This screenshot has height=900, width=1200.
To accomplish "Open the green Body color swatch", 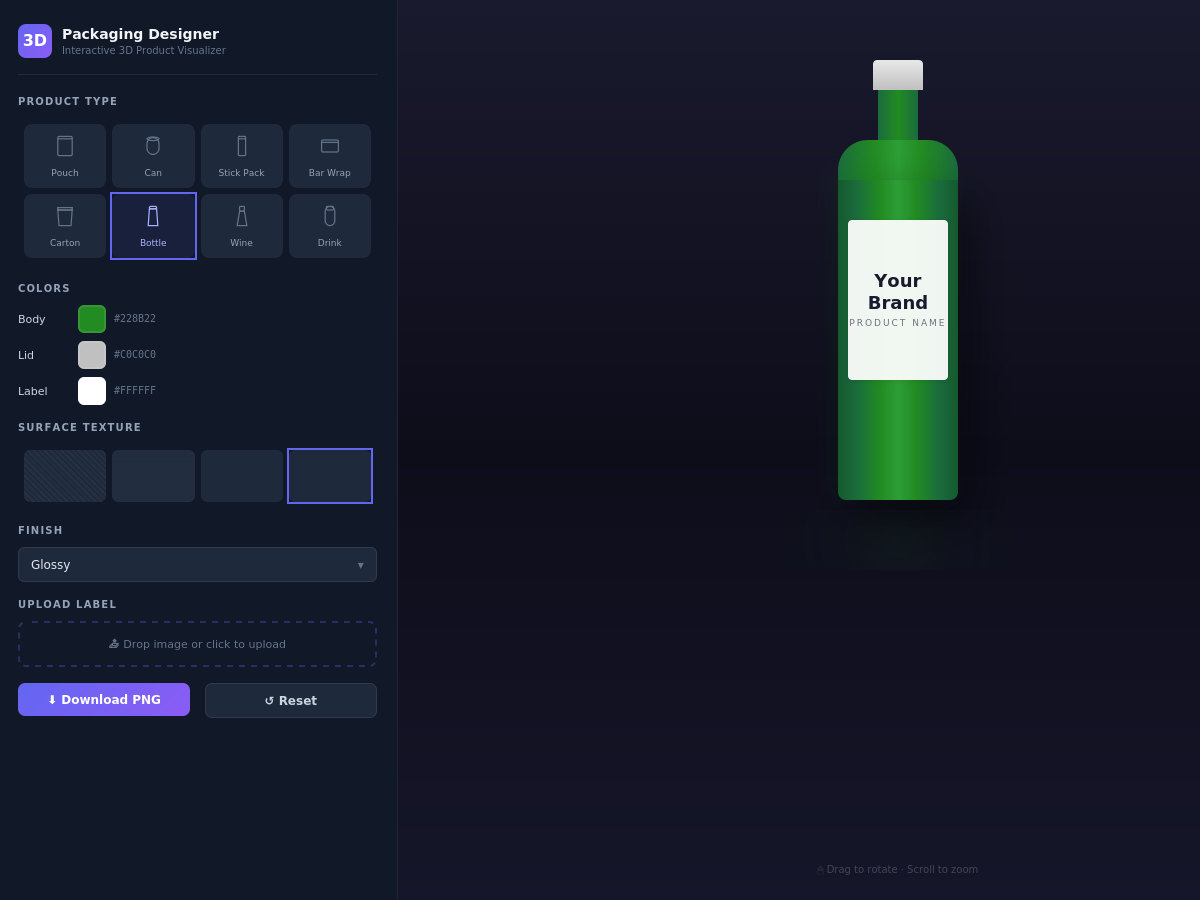I will tap(92, 319).
